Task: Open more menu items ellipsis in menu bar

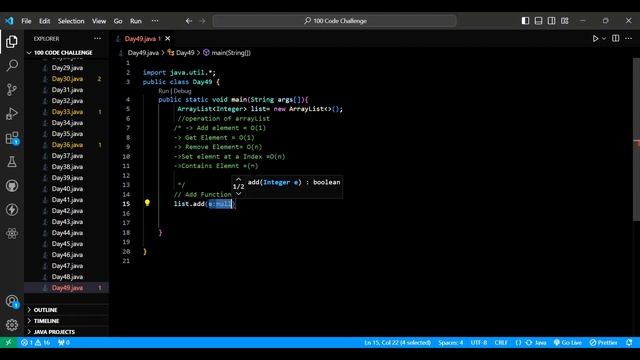Action: [x=155, y=21]
